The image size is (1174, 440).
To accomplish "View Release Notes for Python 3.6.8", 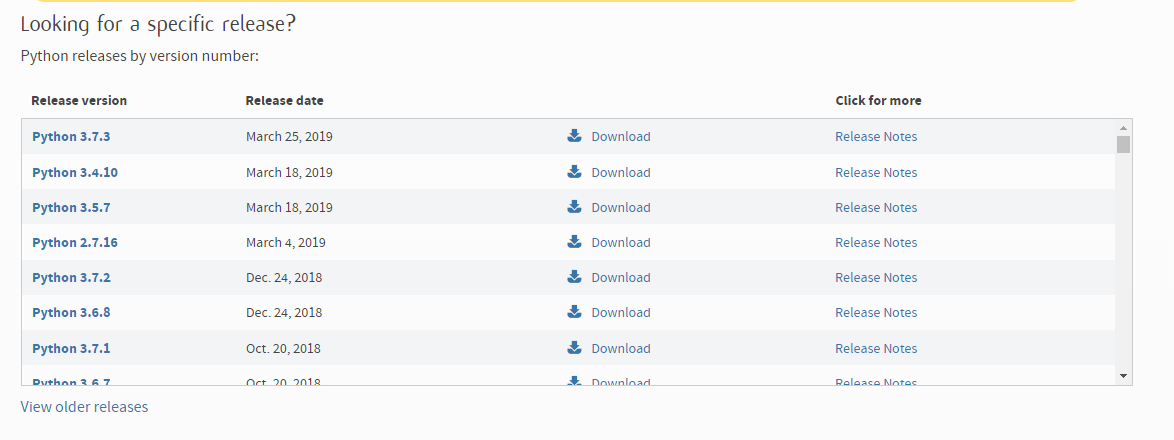I will click(876, 314).
